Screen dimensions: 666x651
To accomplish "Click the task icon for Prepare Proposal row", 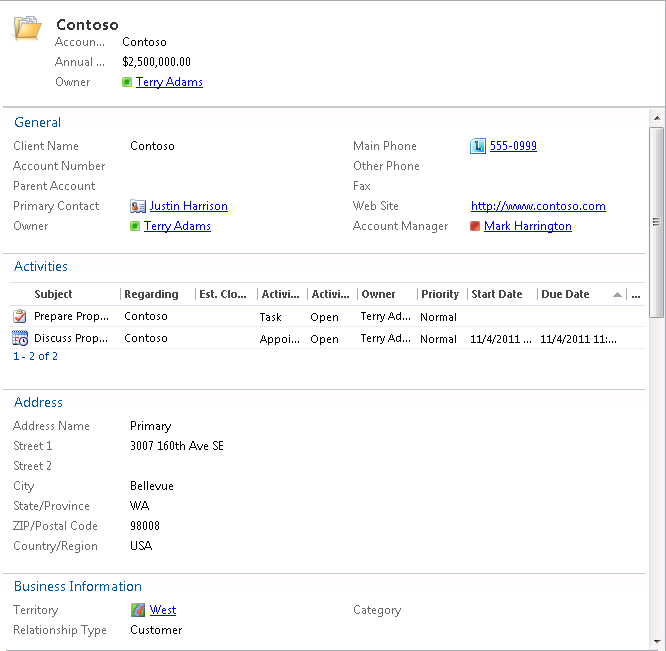I will (20, 316).
